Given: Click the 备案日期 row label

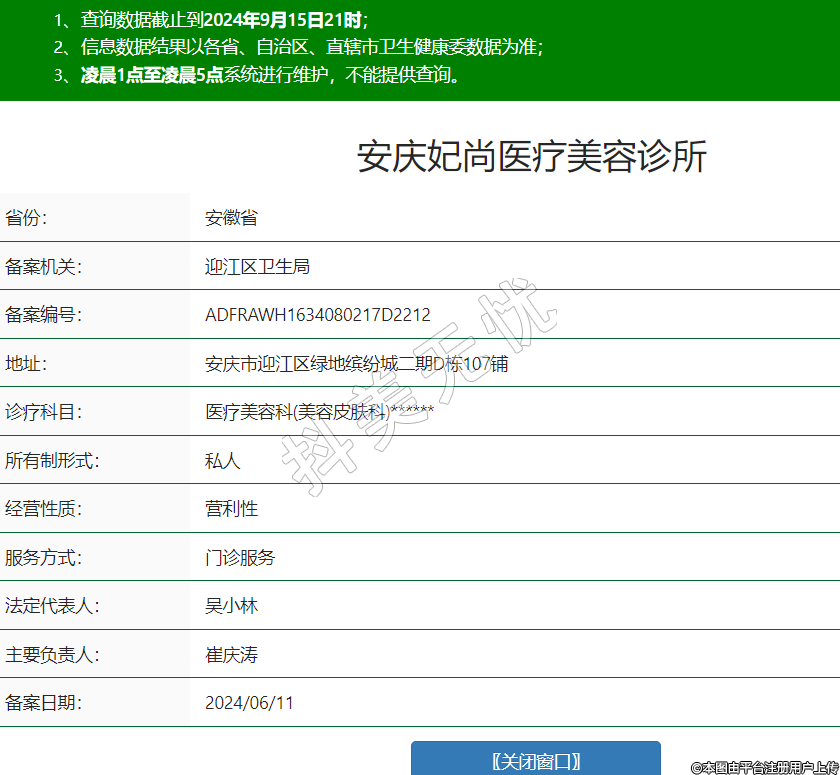Looking at the screenshot, I should pyautogui.click(x=43, y=703).
